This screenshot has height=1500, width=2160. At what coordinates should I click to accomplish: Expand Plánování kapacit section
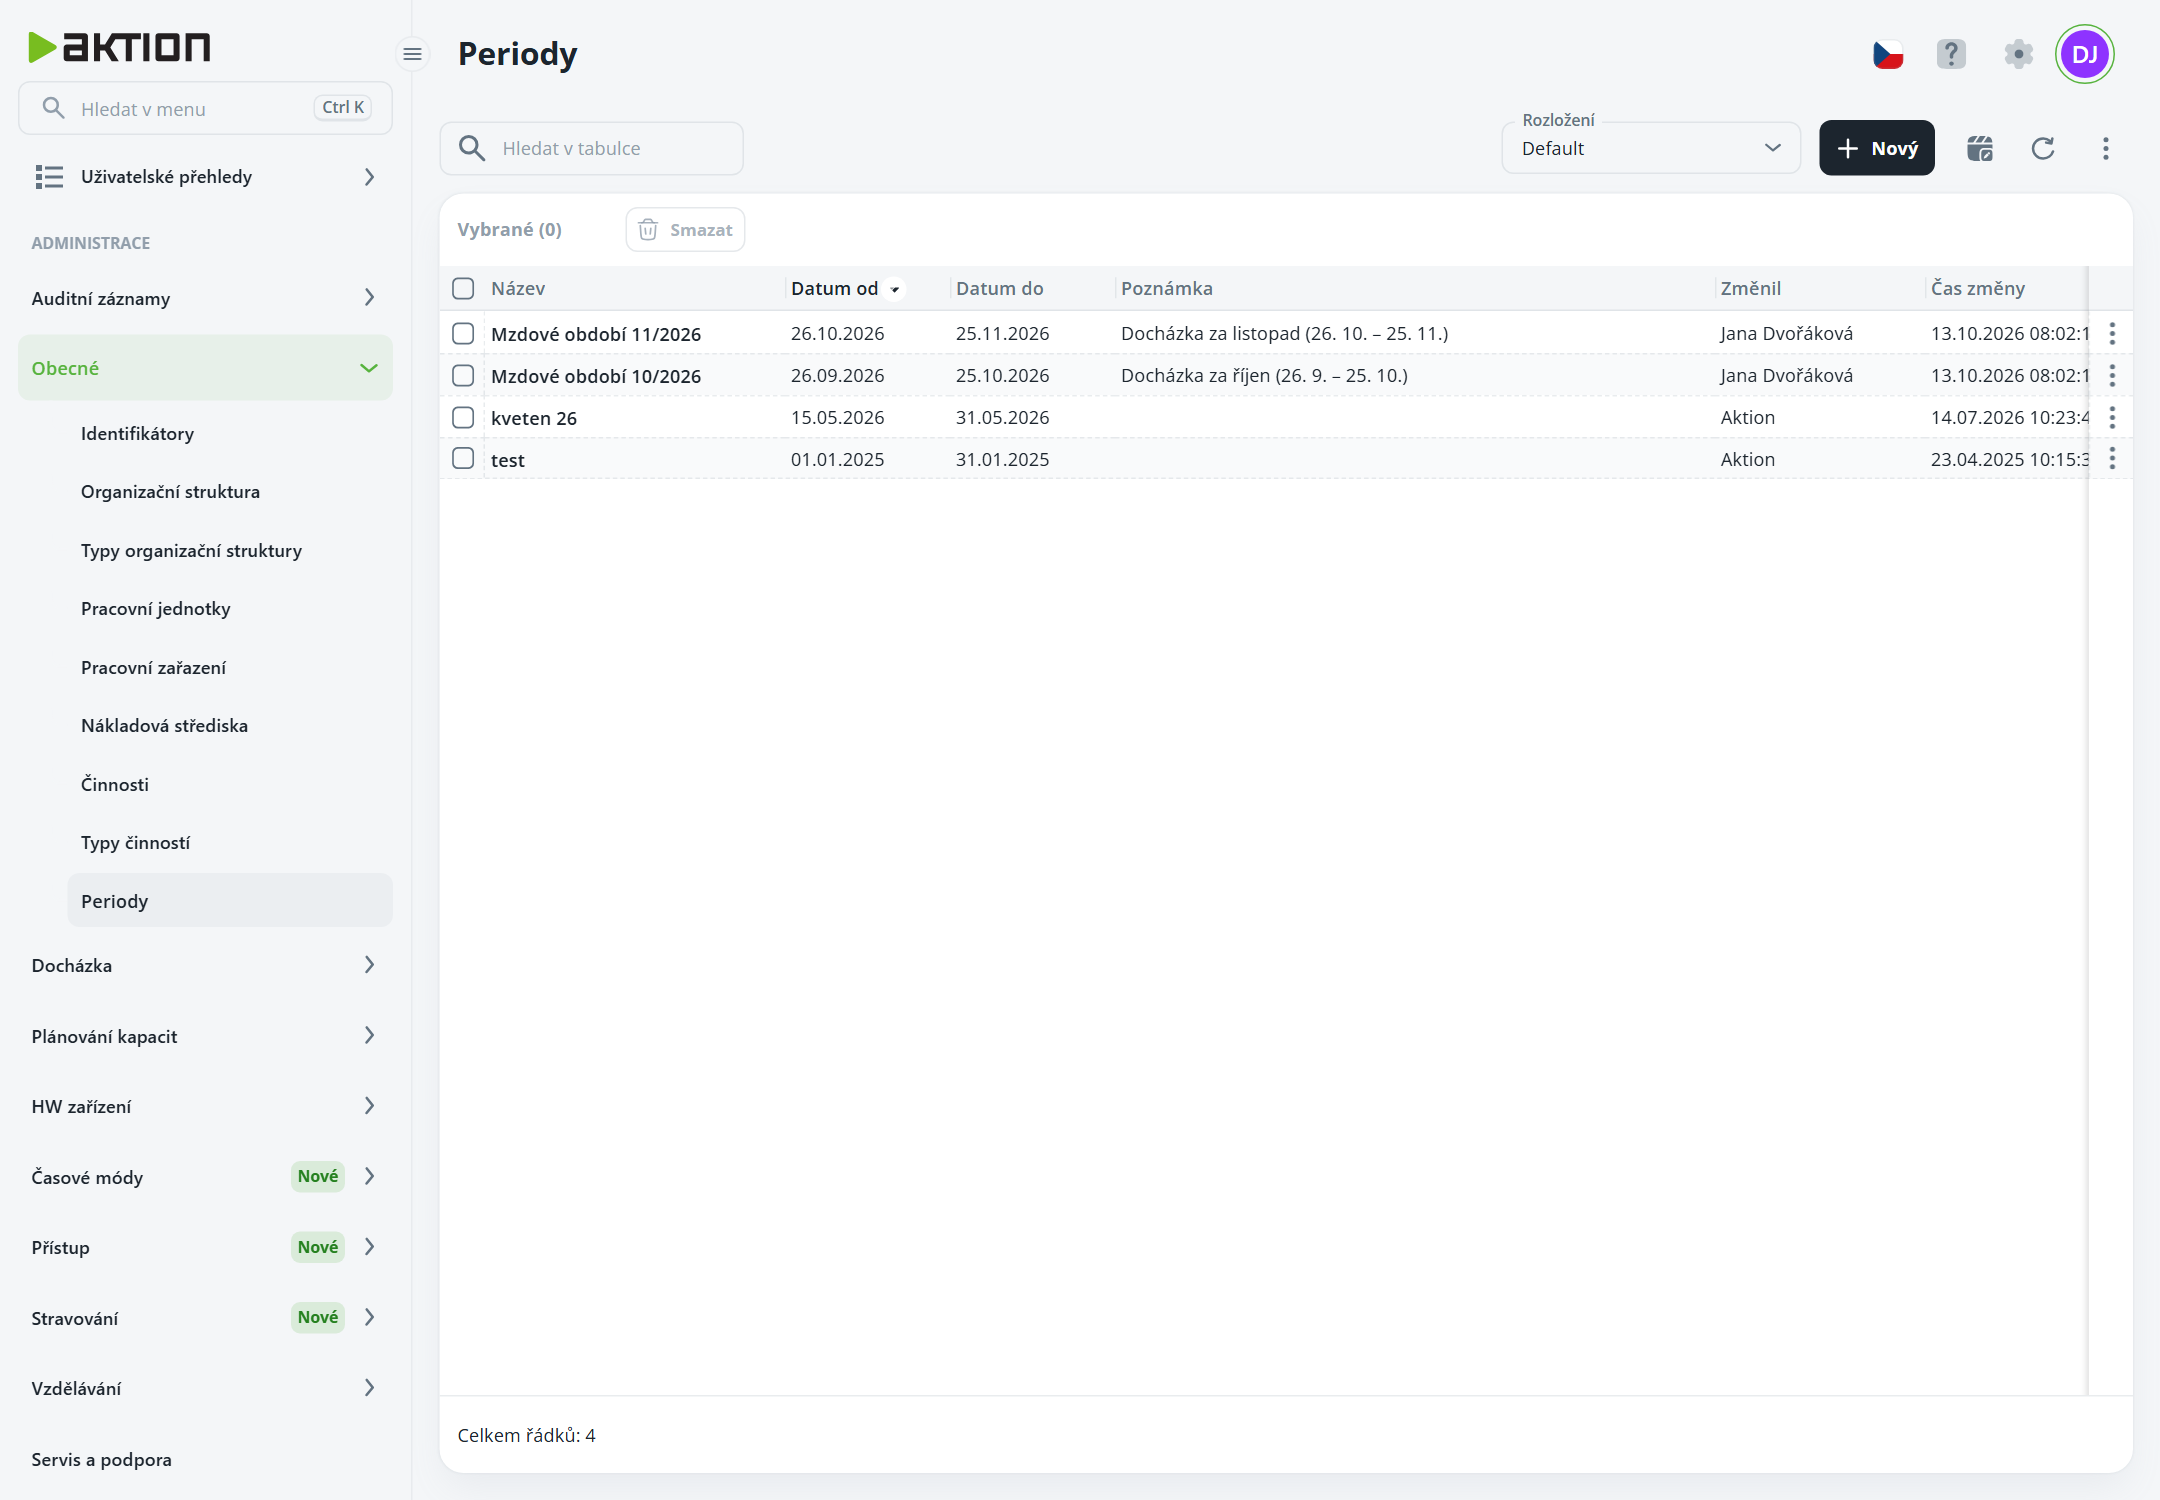205,1036
